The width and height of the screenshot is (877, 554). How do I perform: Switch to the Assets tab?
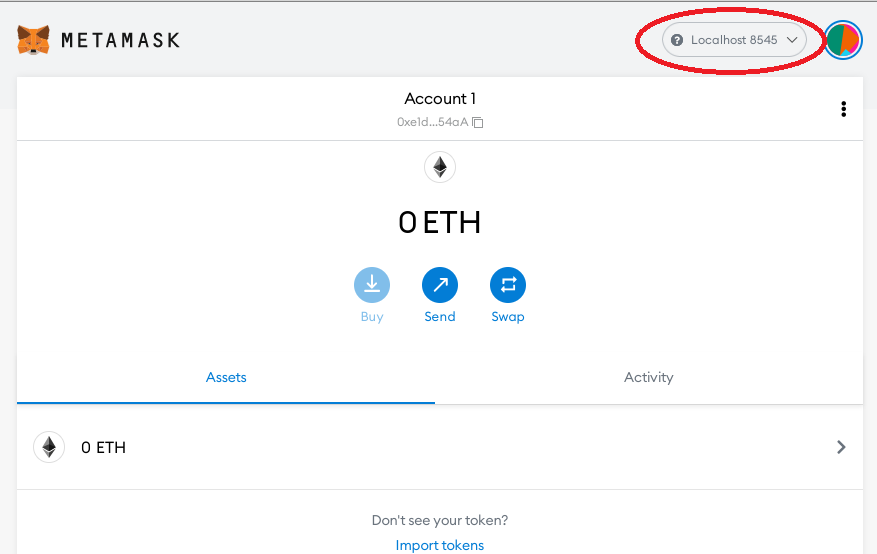pos(226,377)
